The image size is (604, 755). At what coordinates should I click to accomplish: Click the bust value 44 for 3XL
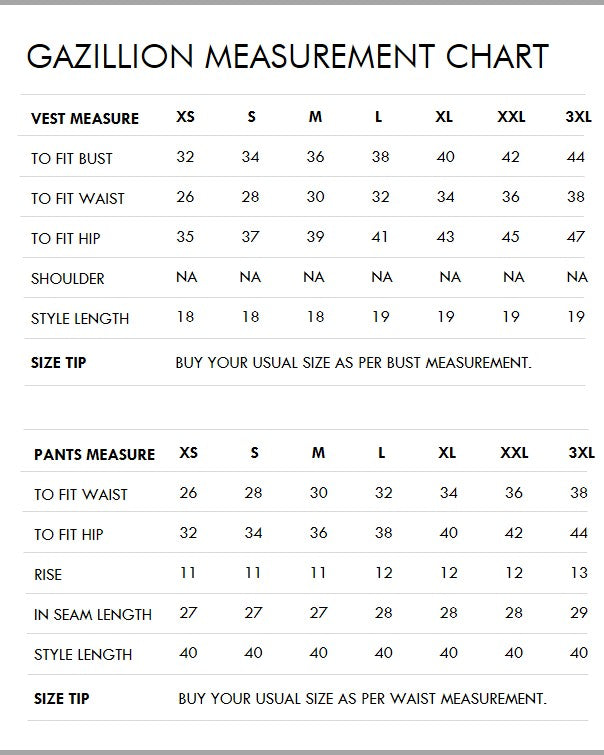tap(576, 157)
